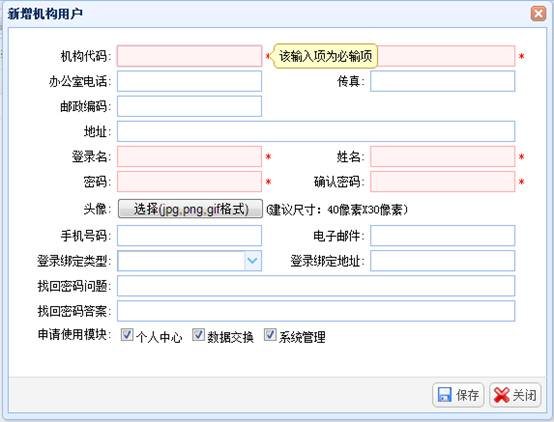This screenshot has width=554, height=422.
Task: Select avatar via 选择(jpg.png.gif格式) button
Action: [x=190, y=209]
